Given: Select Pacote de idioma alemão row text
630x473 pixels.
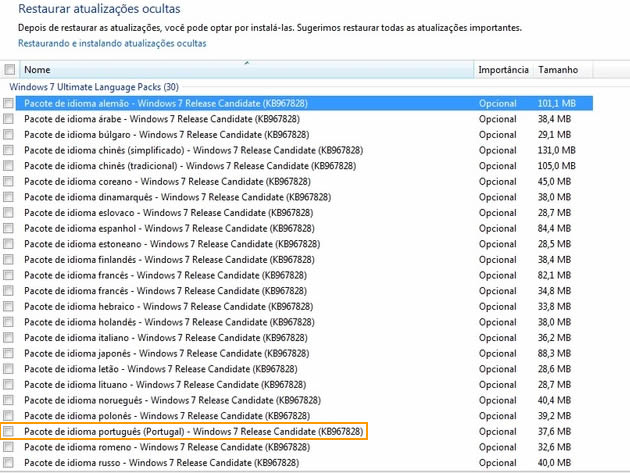Looking at the screenshot, I should (x=166, y=103).
